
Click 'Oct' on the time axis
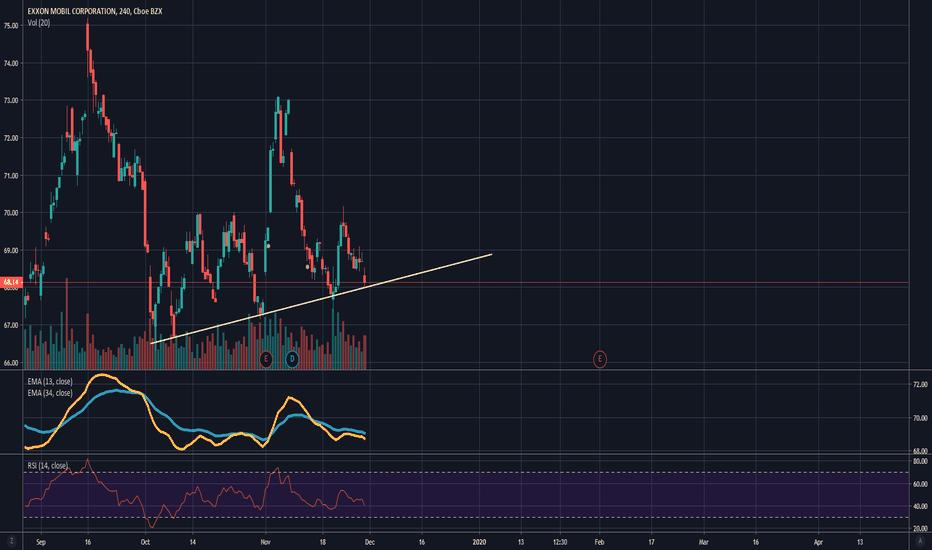(x=145, y=542)
